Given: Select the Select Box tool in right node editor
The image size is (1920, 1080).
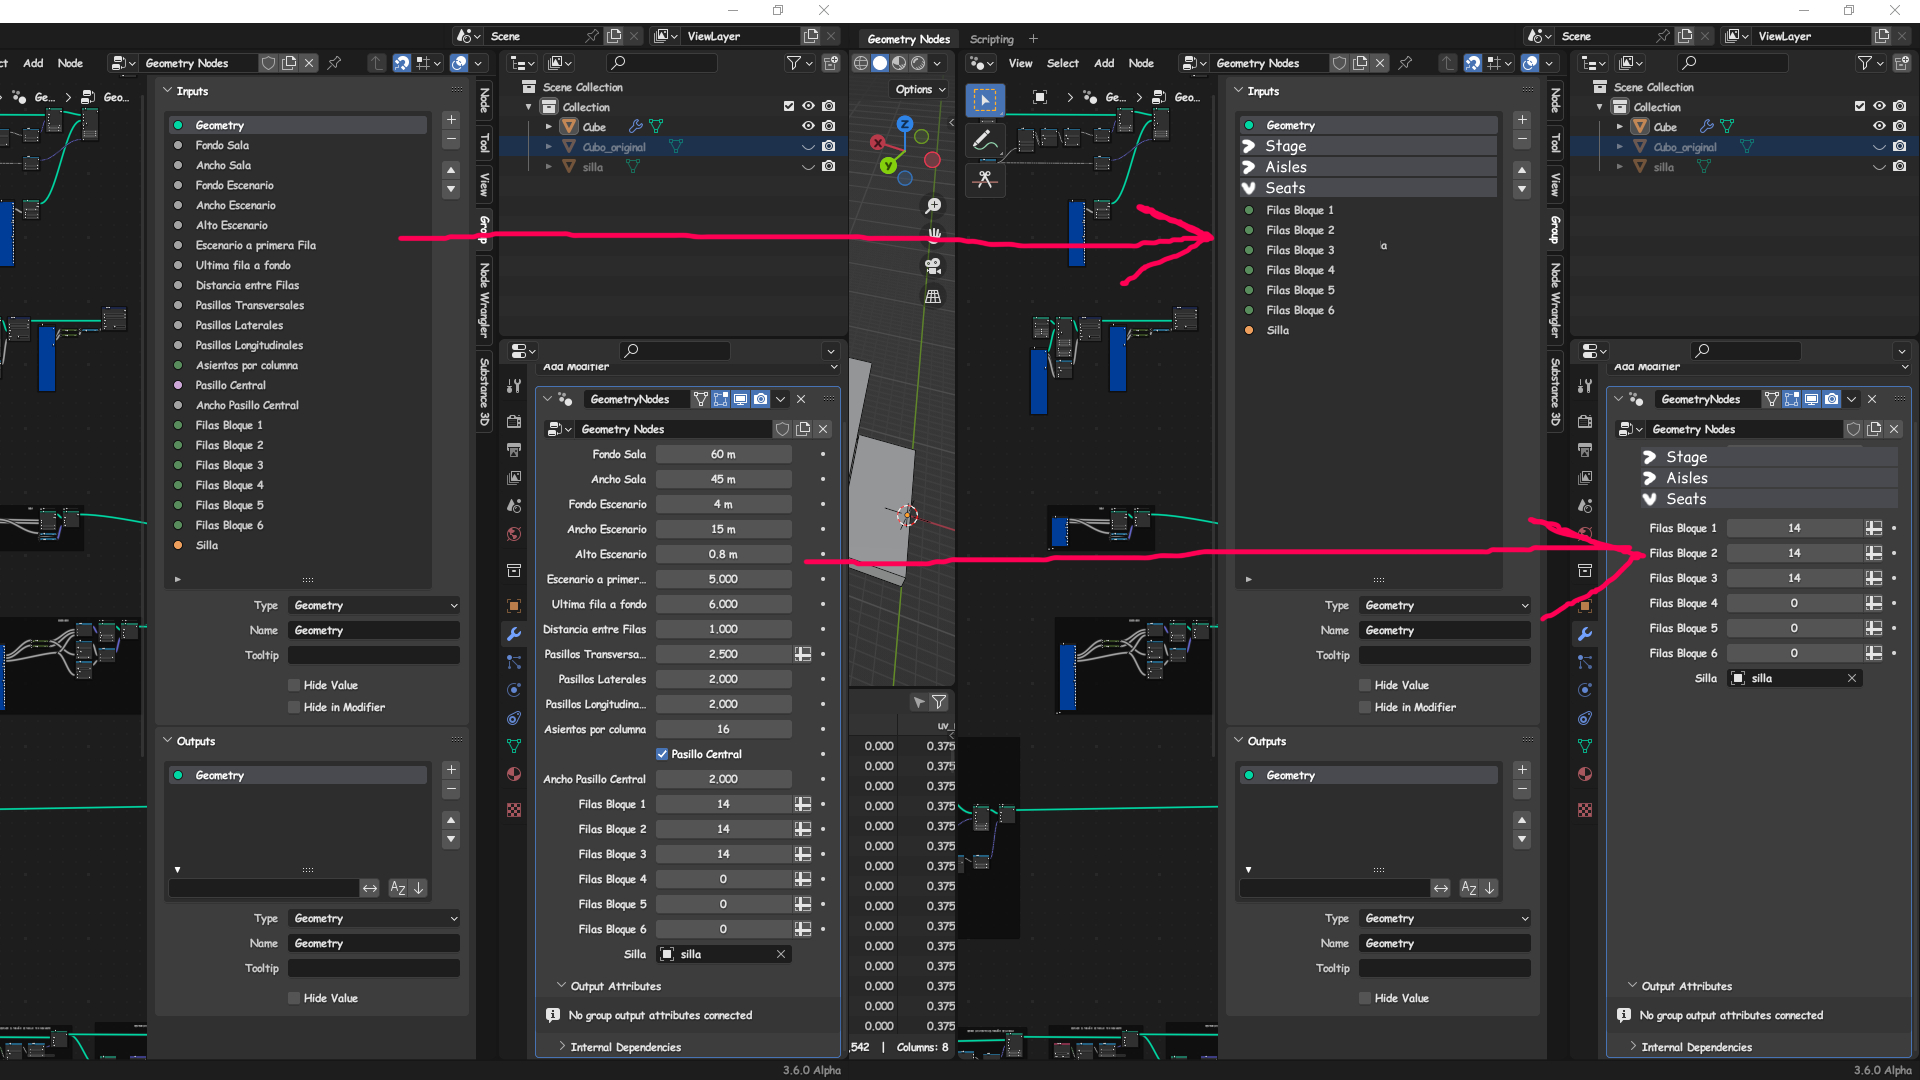Looking at the screenshot, I should pyautogui.click(x=985, y=100).
